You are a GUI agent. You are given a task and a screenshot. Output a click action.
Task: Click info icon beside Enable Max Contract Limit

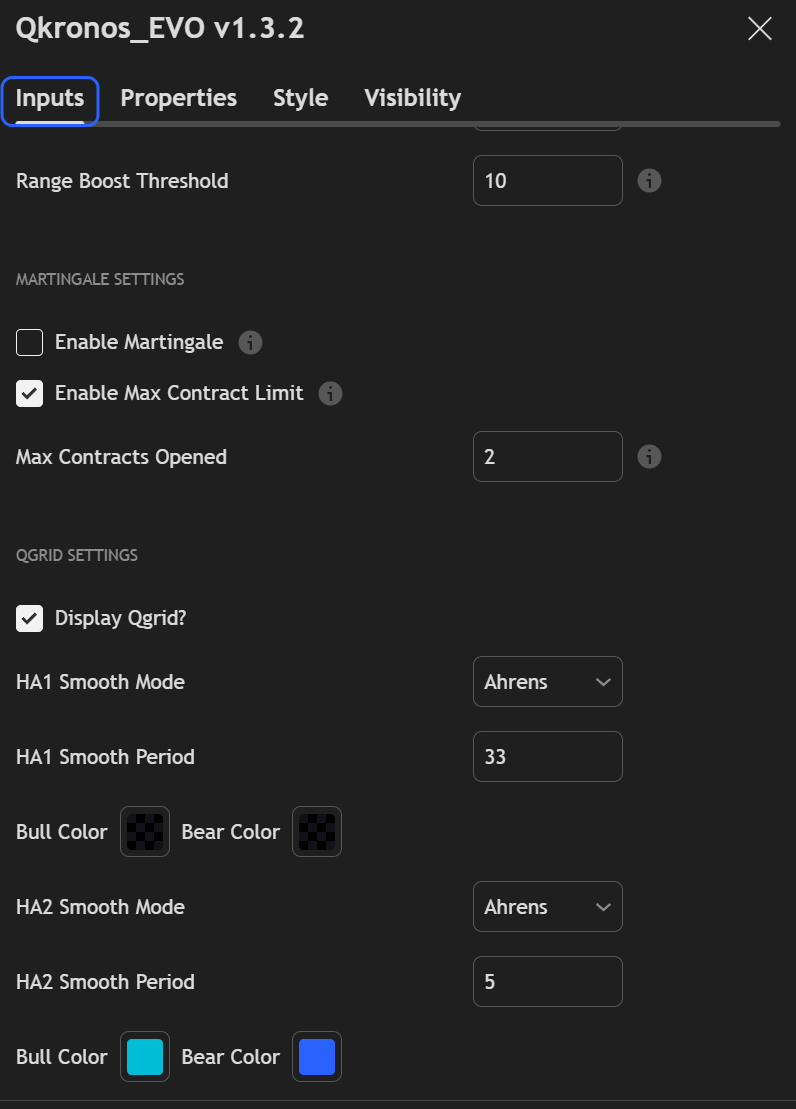pyautogui.click(x=330, y=394)
